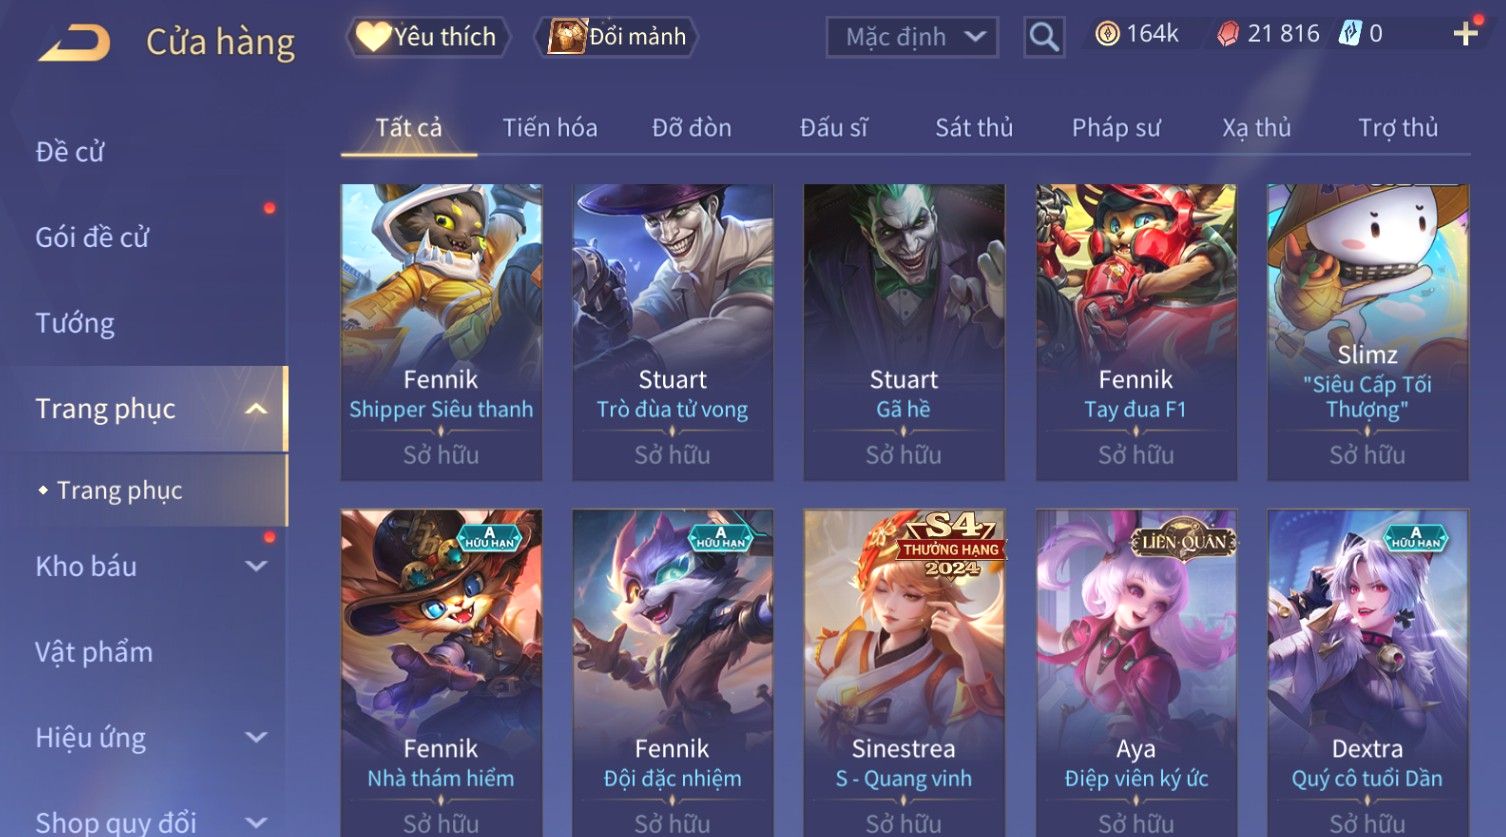Expand the Kho báu sidebar section
The height and width of the screenshot is (837, 1506).
(256, 566)
